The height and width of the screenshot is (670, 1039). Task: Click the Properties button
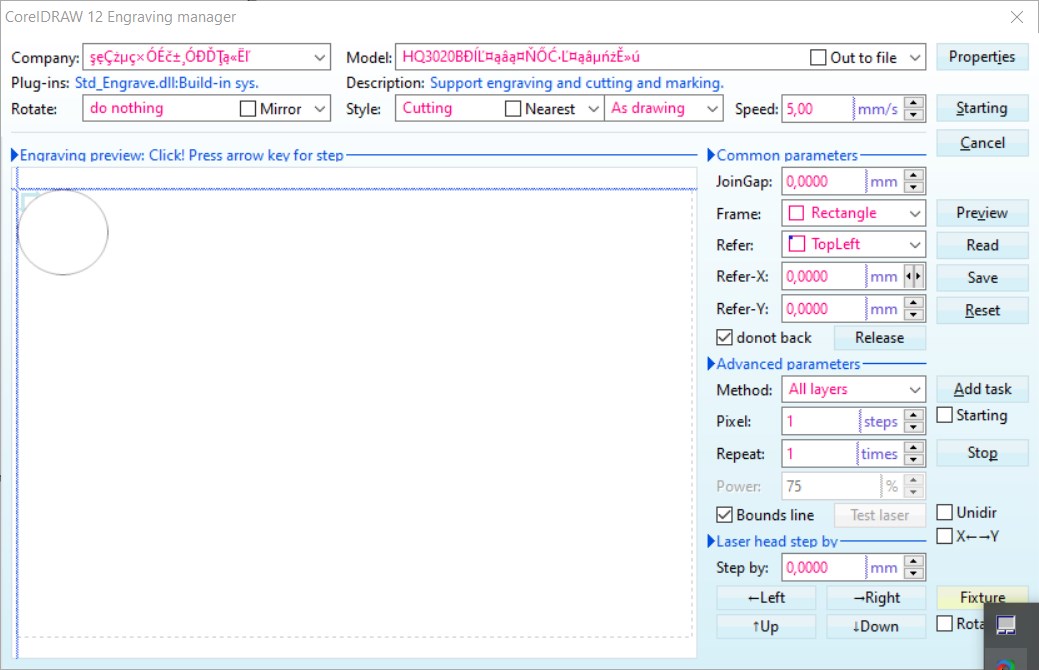(981, 57)
